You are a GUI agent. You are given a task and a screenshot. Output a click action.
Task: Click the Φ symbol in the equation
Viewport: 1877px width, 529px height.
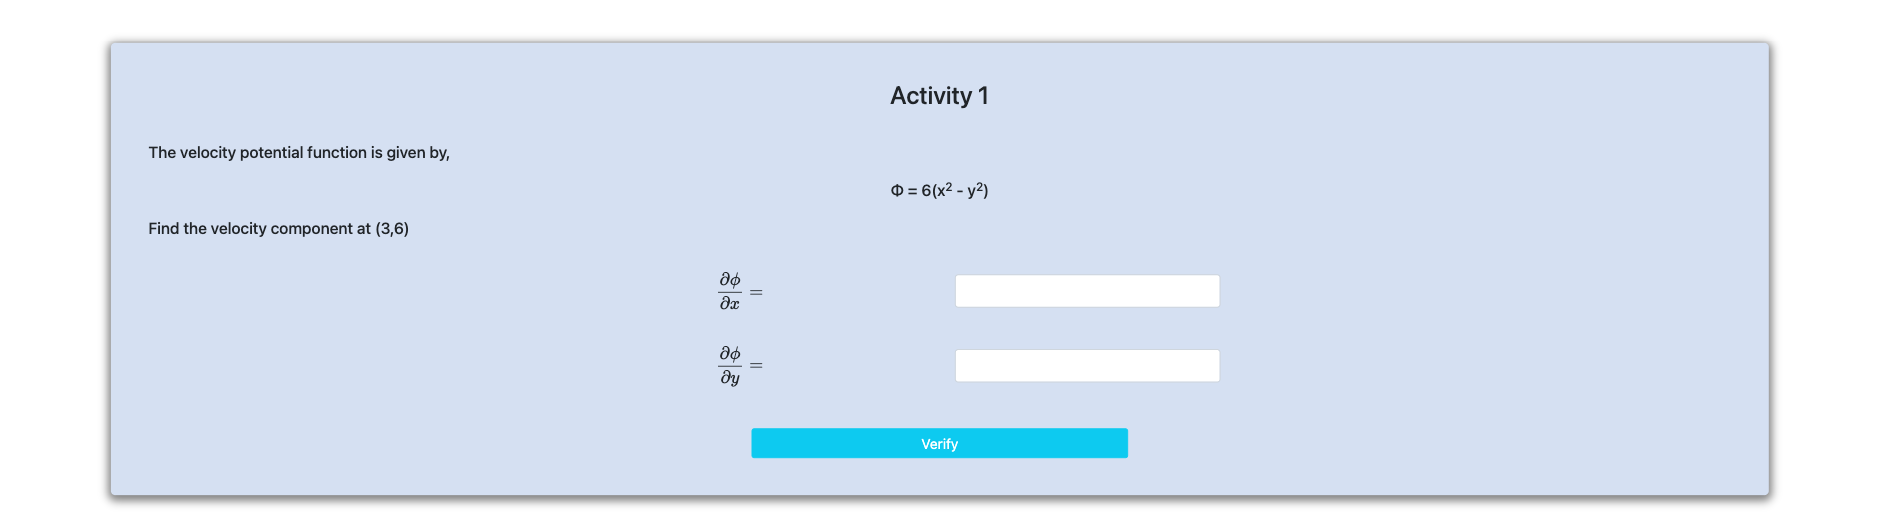(897, 191)
